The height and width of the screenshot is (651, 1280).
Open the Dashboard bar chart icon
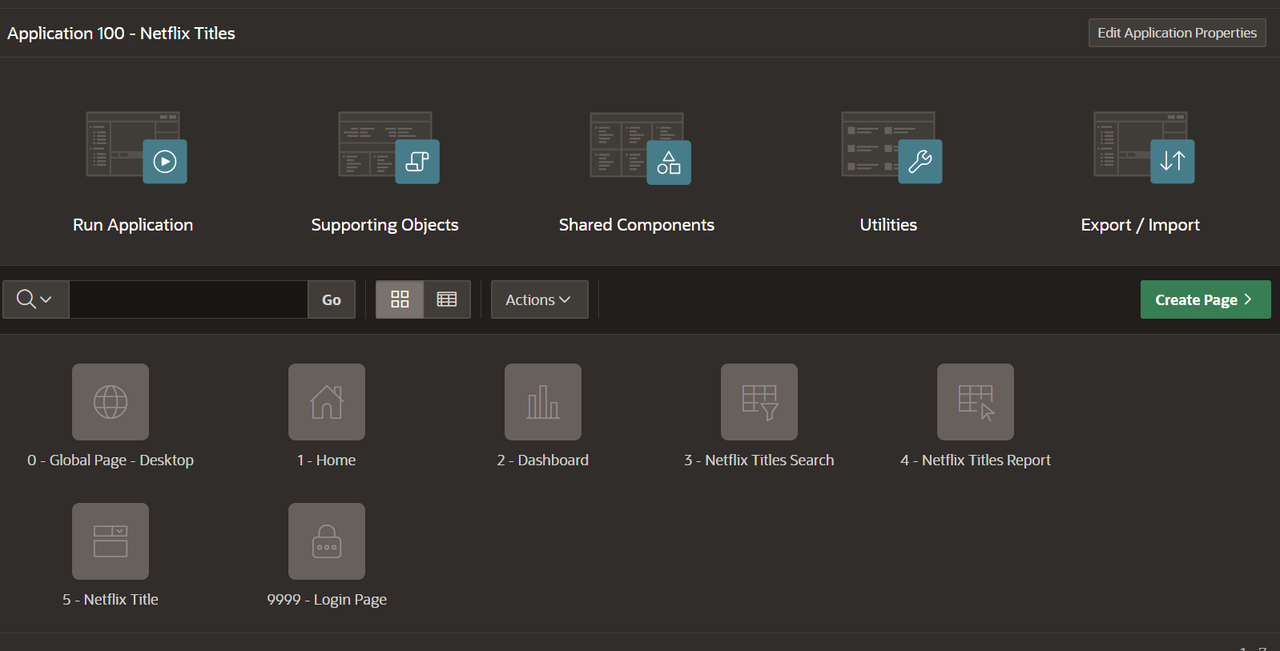point(543,402)
